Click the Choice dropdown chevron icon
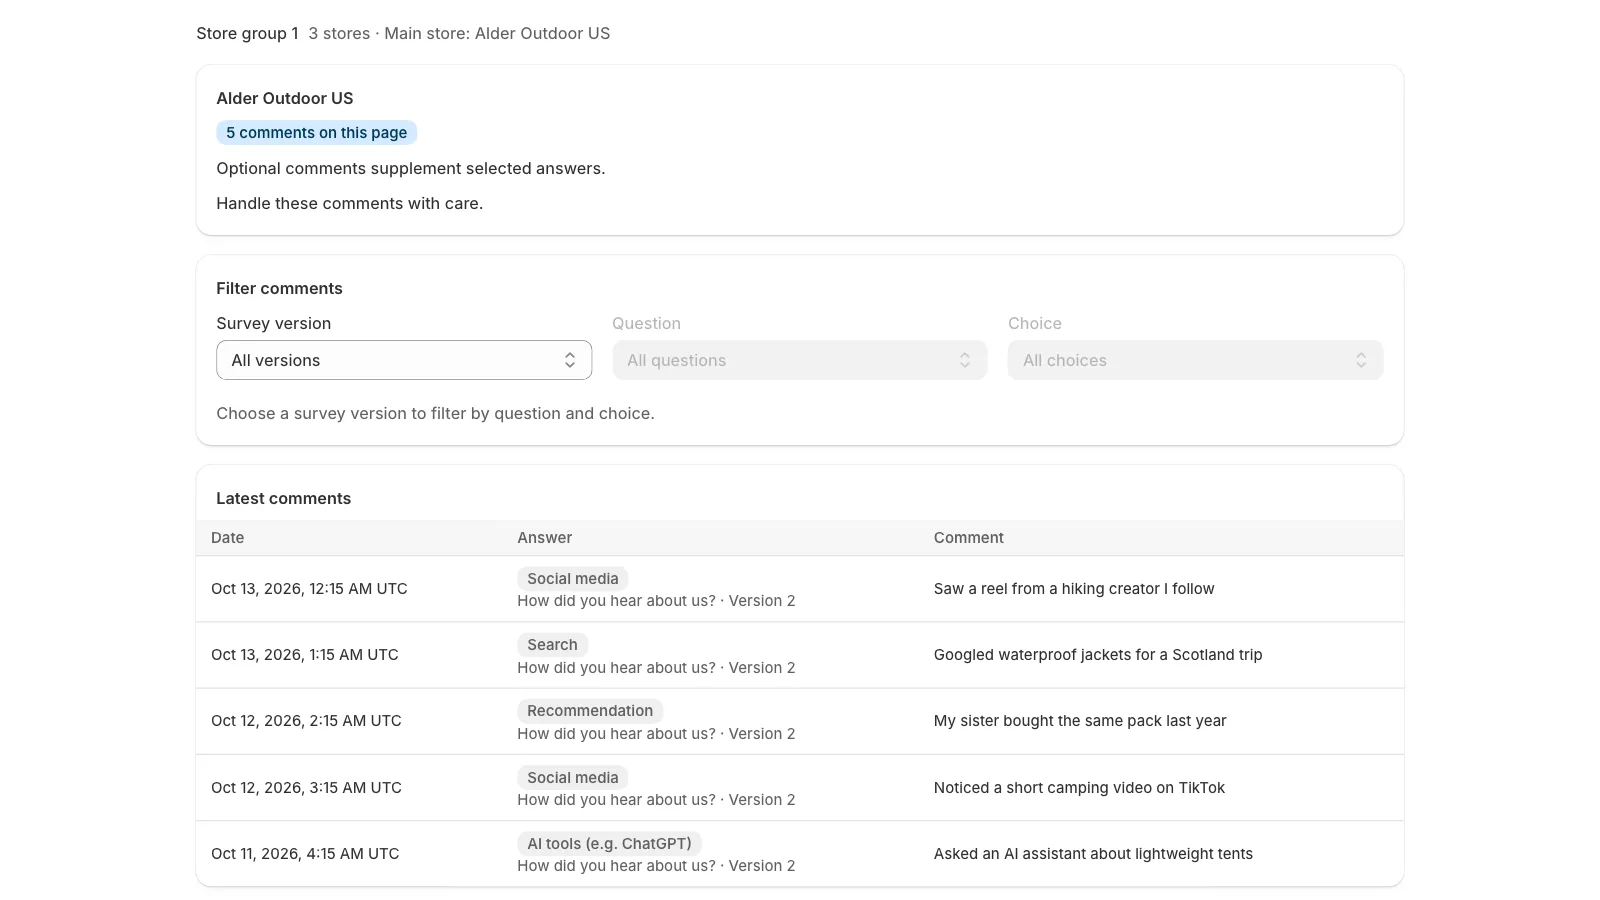 pos(1361,360)
